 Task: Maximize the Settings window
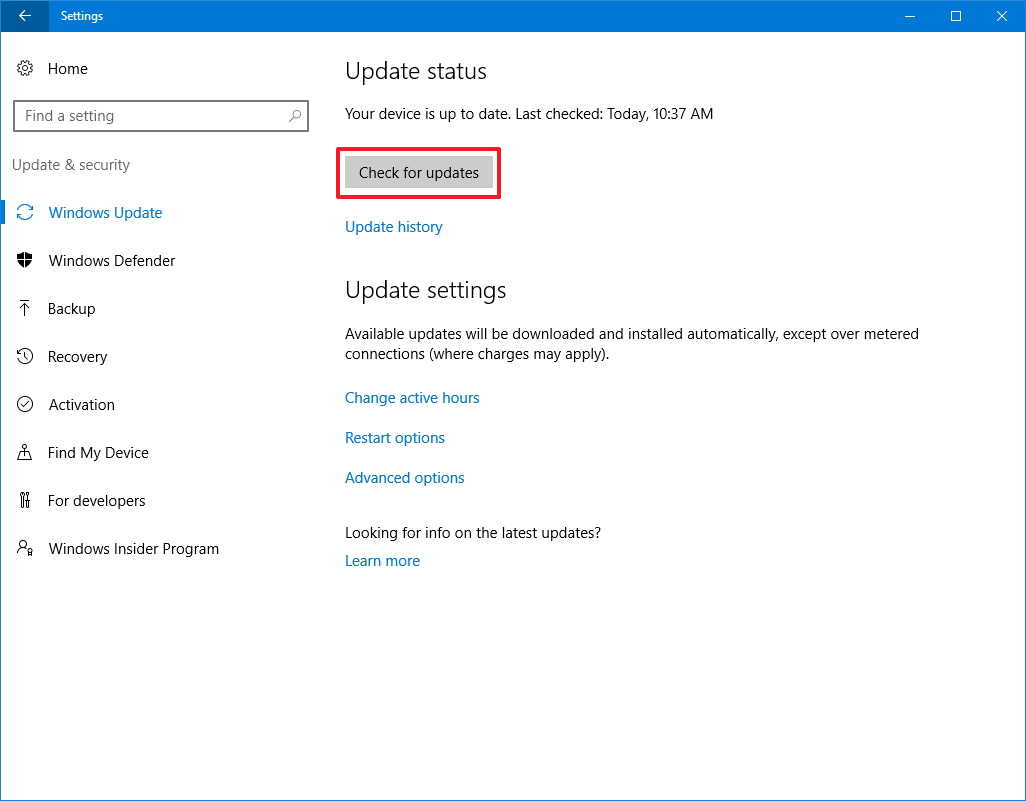[x=955, y=16]
